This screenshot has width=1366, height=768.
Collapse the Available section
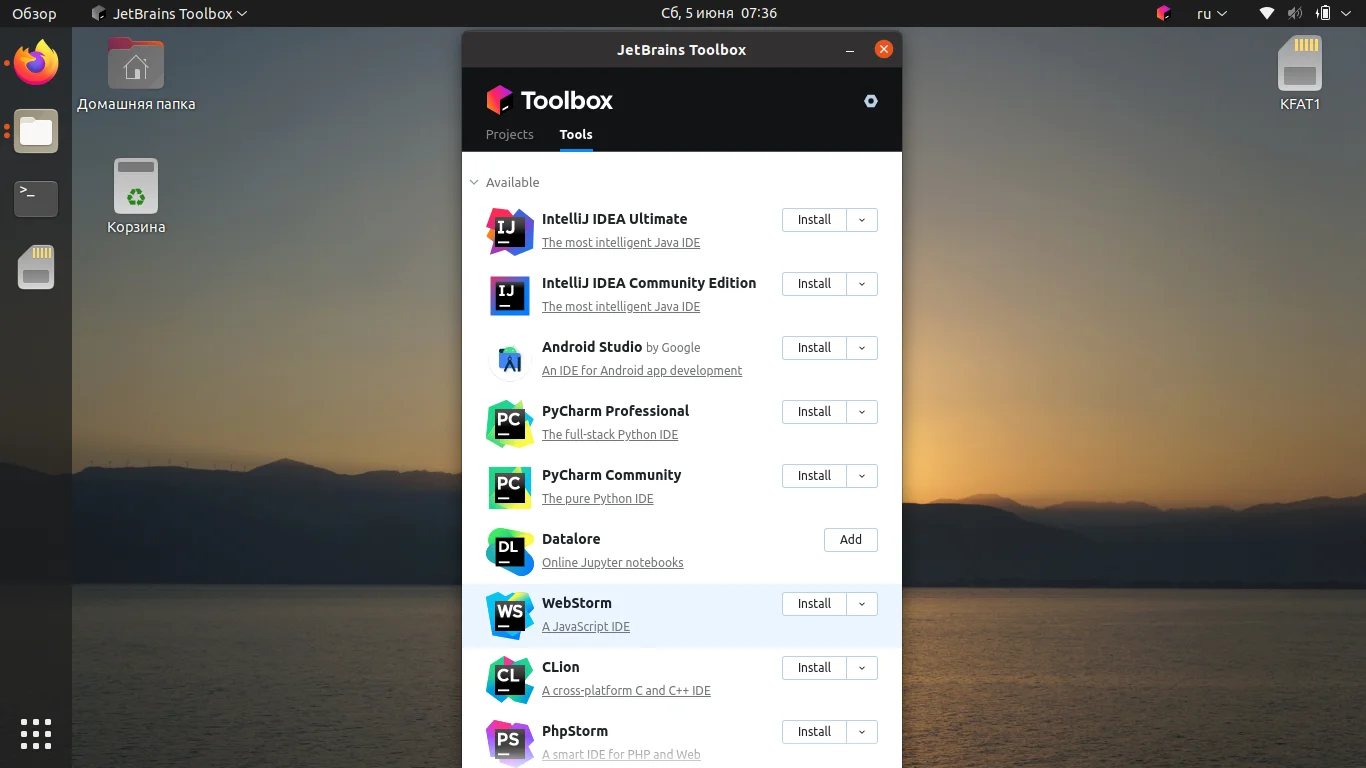coord(473,182)
